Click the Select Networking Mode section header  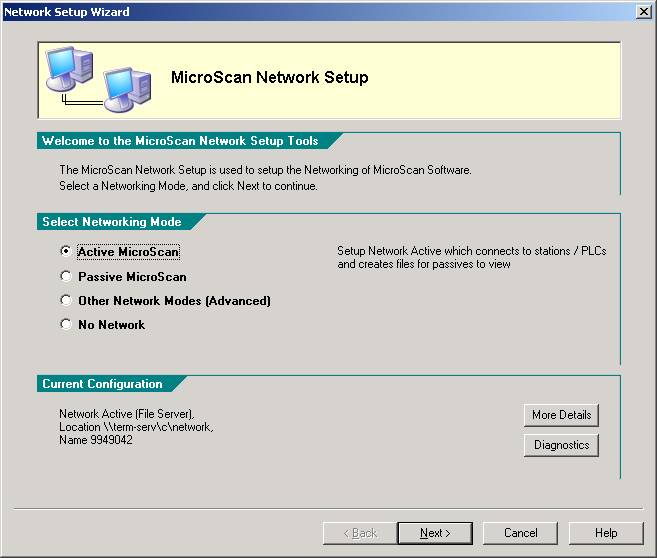pyautogui.click(x=111, y=222)
